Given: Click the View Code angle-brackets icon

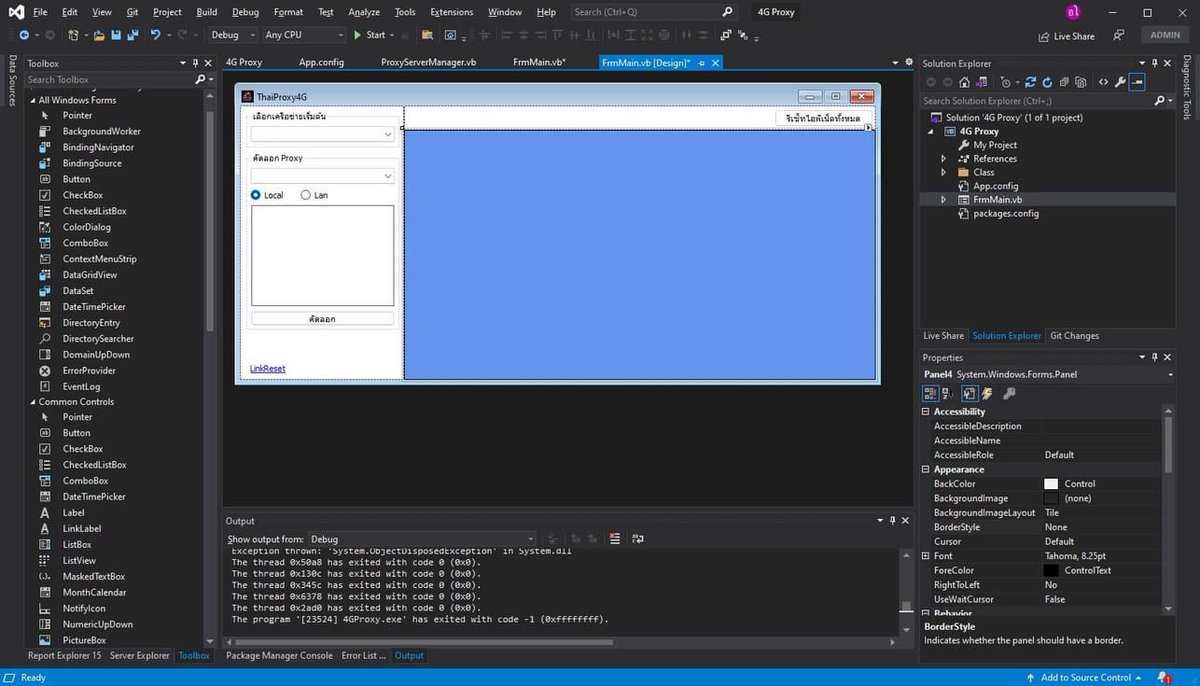Looking at the screenshot, I should (x=1103, y=82).
